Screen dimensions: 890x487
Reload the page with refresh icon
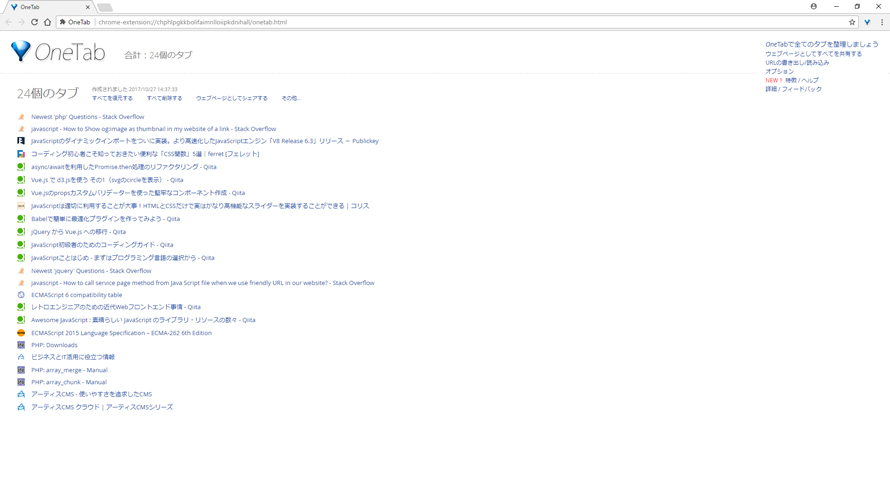click(34, 22)
